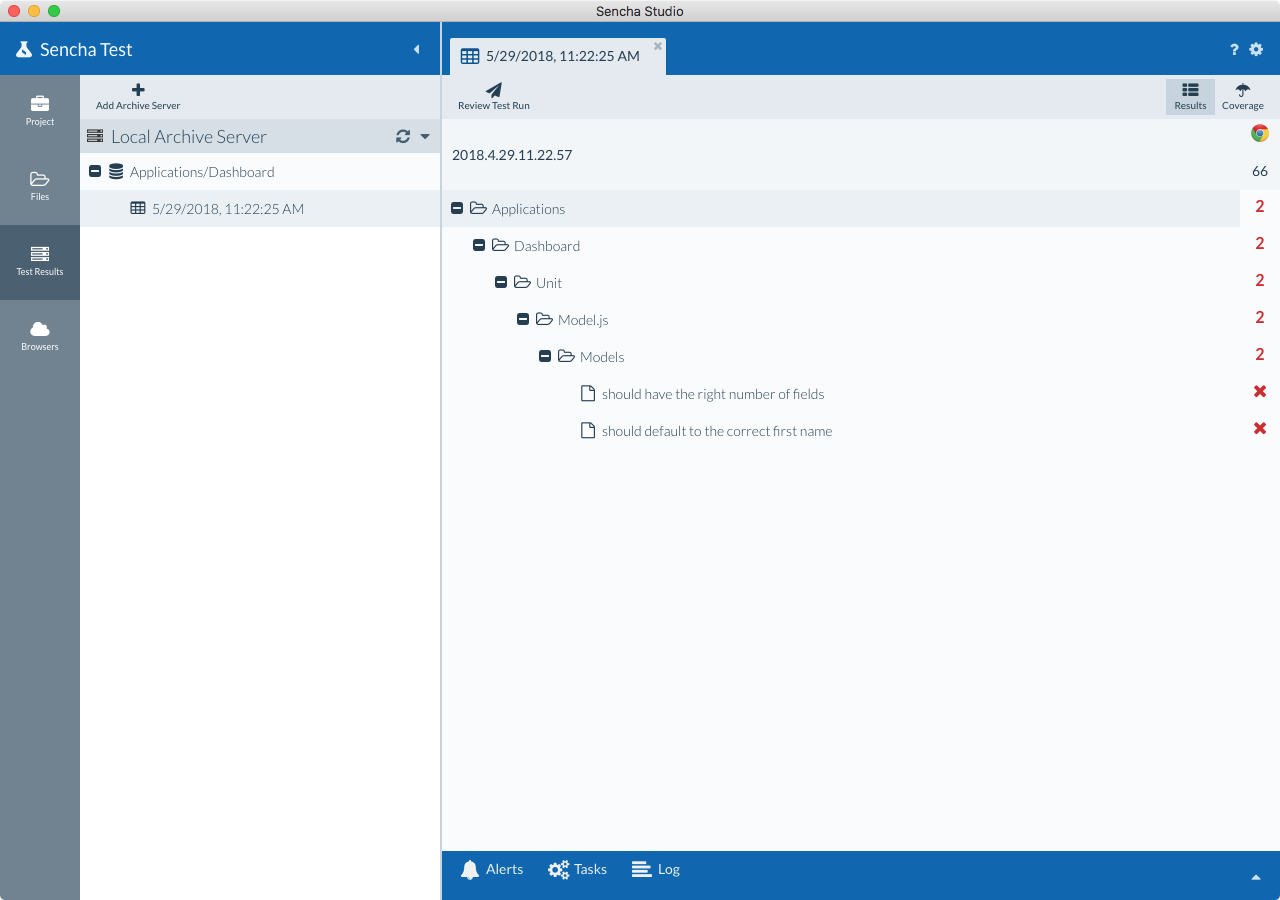1280x900 pixels.
Task: Select test 'should default to the correct first name'
Action: pos(716,431)
